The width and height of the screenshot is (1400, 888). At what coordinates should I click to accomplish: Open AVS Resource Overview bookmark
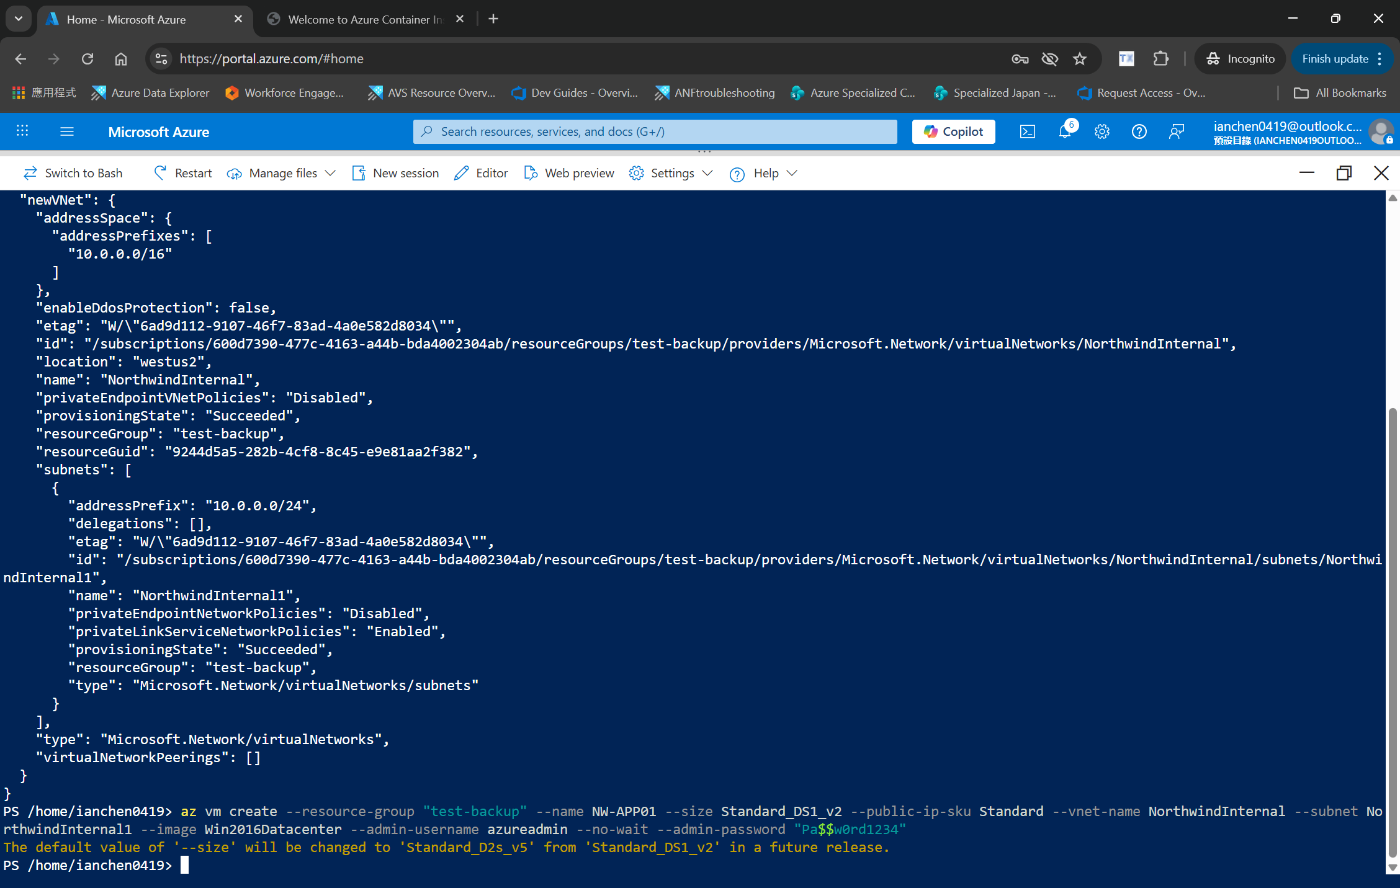tap(431, 93)
